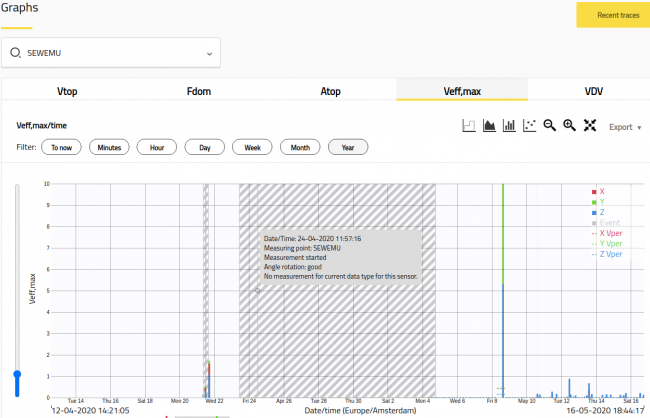650x418 pixels.
Task: Zoom in the graph
Action: (569, 126)
